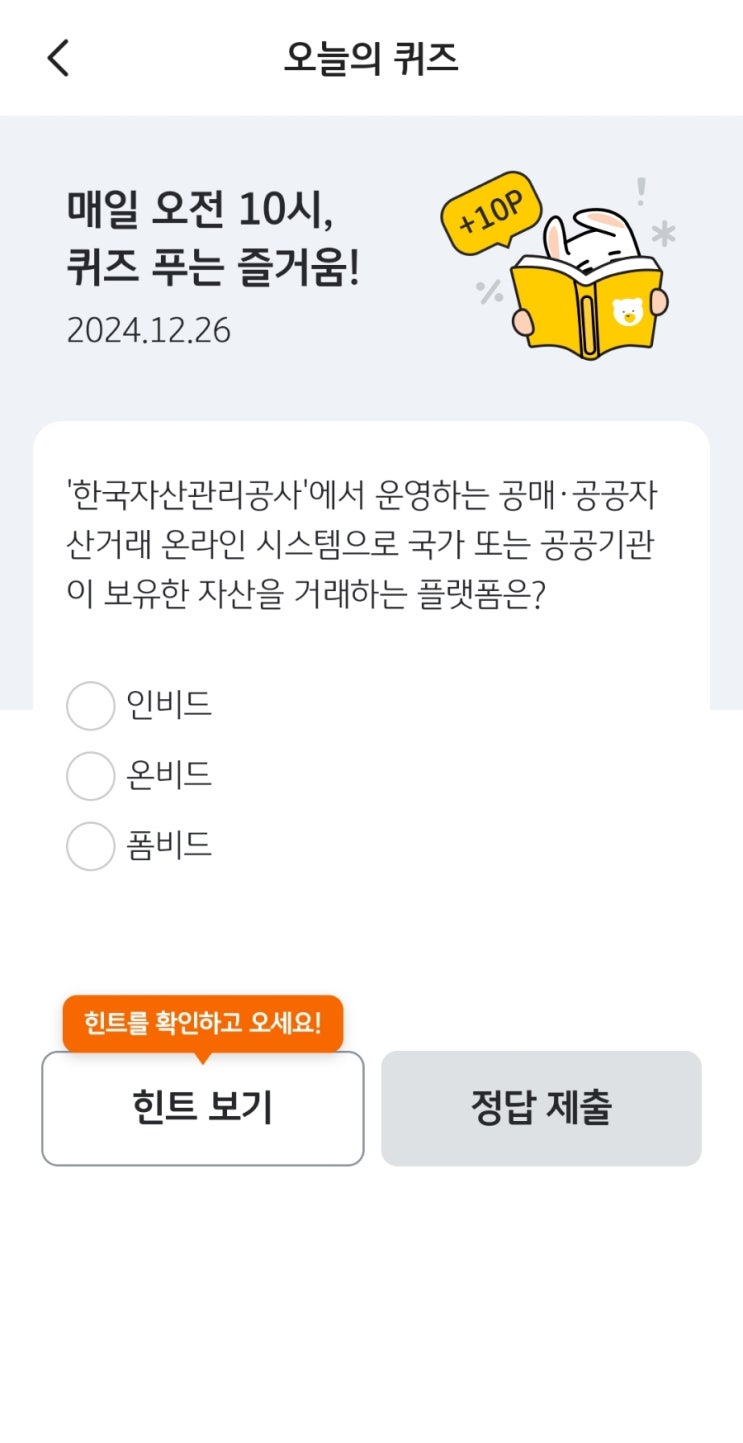Click the 폼비드 answer label
Viewport: 743px width, 1443px height.
tap(169, 845)
